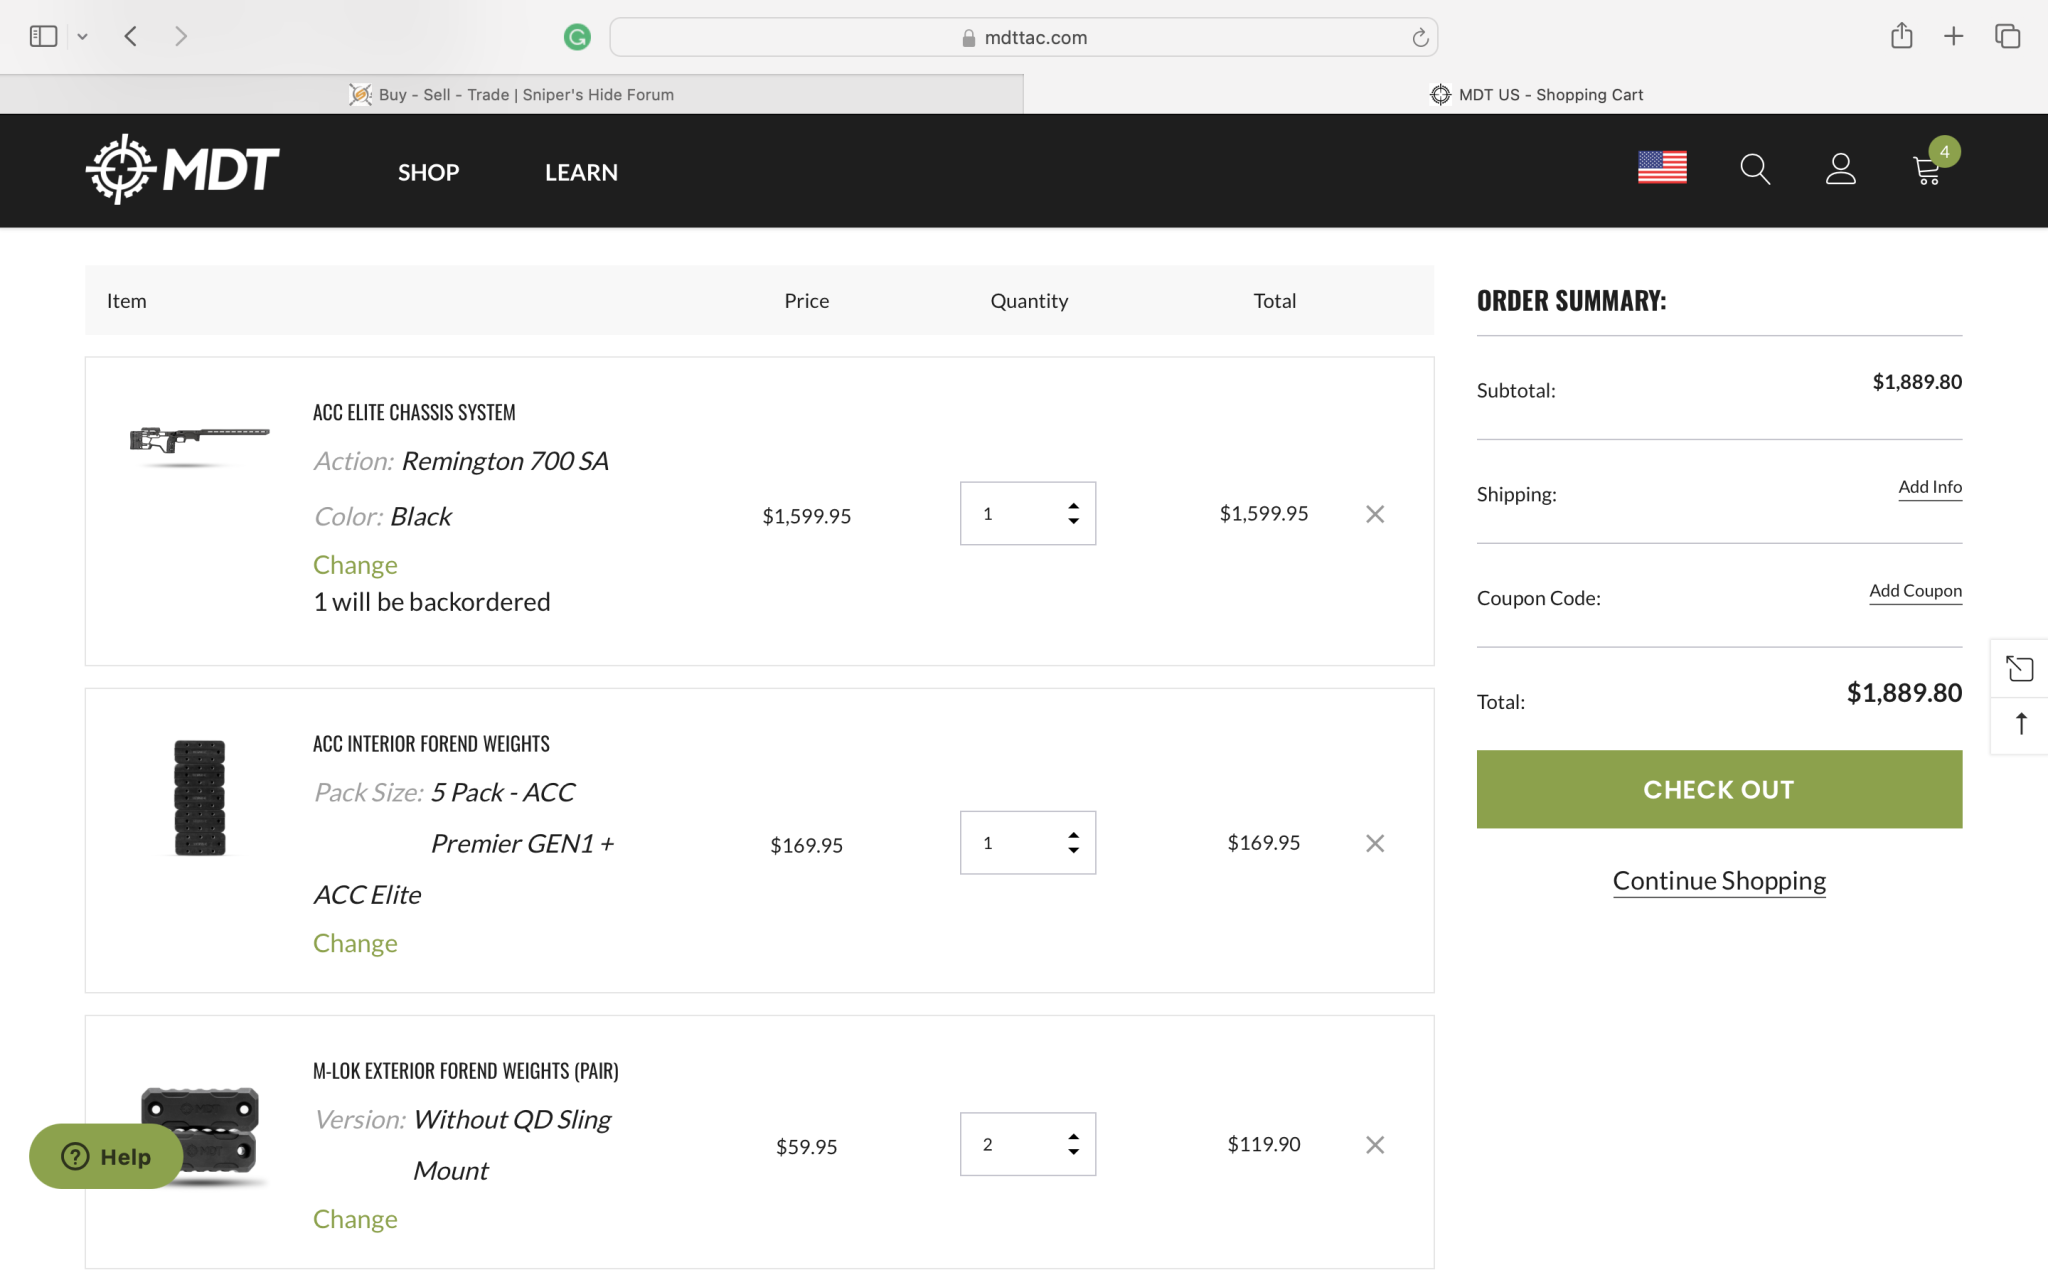Click the Interior Forend Weights thumbnail

click(x=200, y=798)
